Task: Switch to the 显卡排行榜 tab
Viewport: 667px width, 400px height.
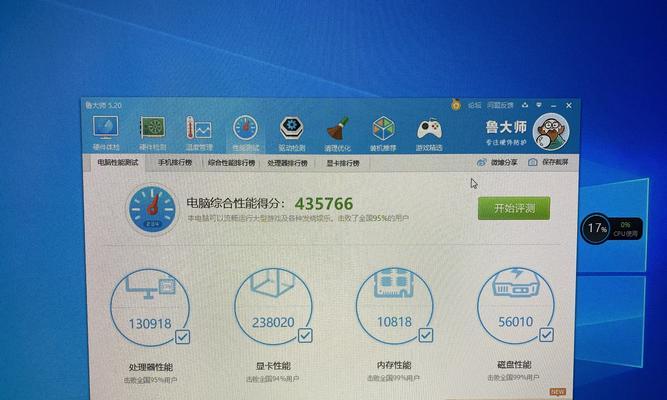Action: [343, 163]
